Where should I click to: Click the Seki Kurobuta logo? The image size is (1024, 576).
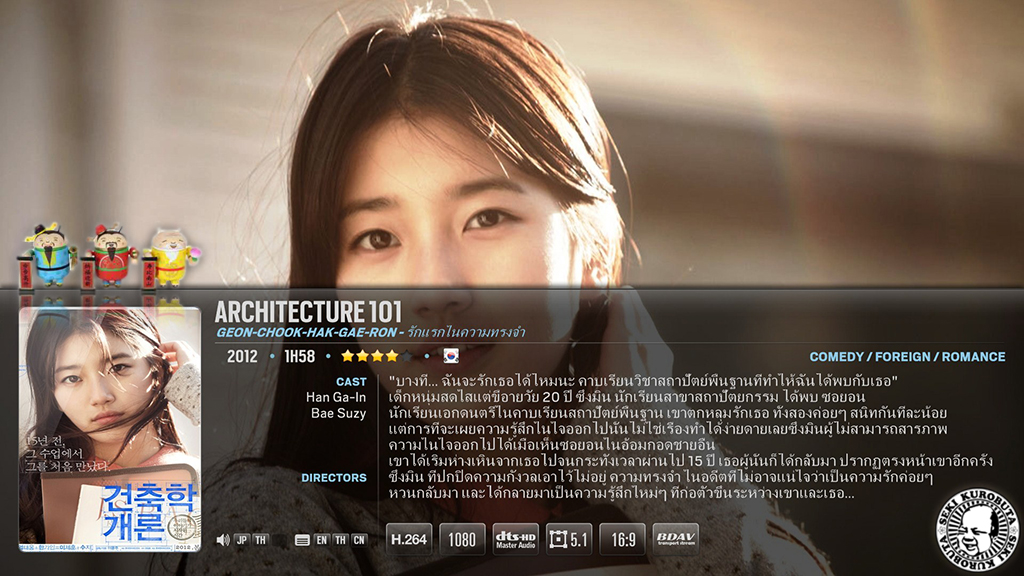point(977,527)
